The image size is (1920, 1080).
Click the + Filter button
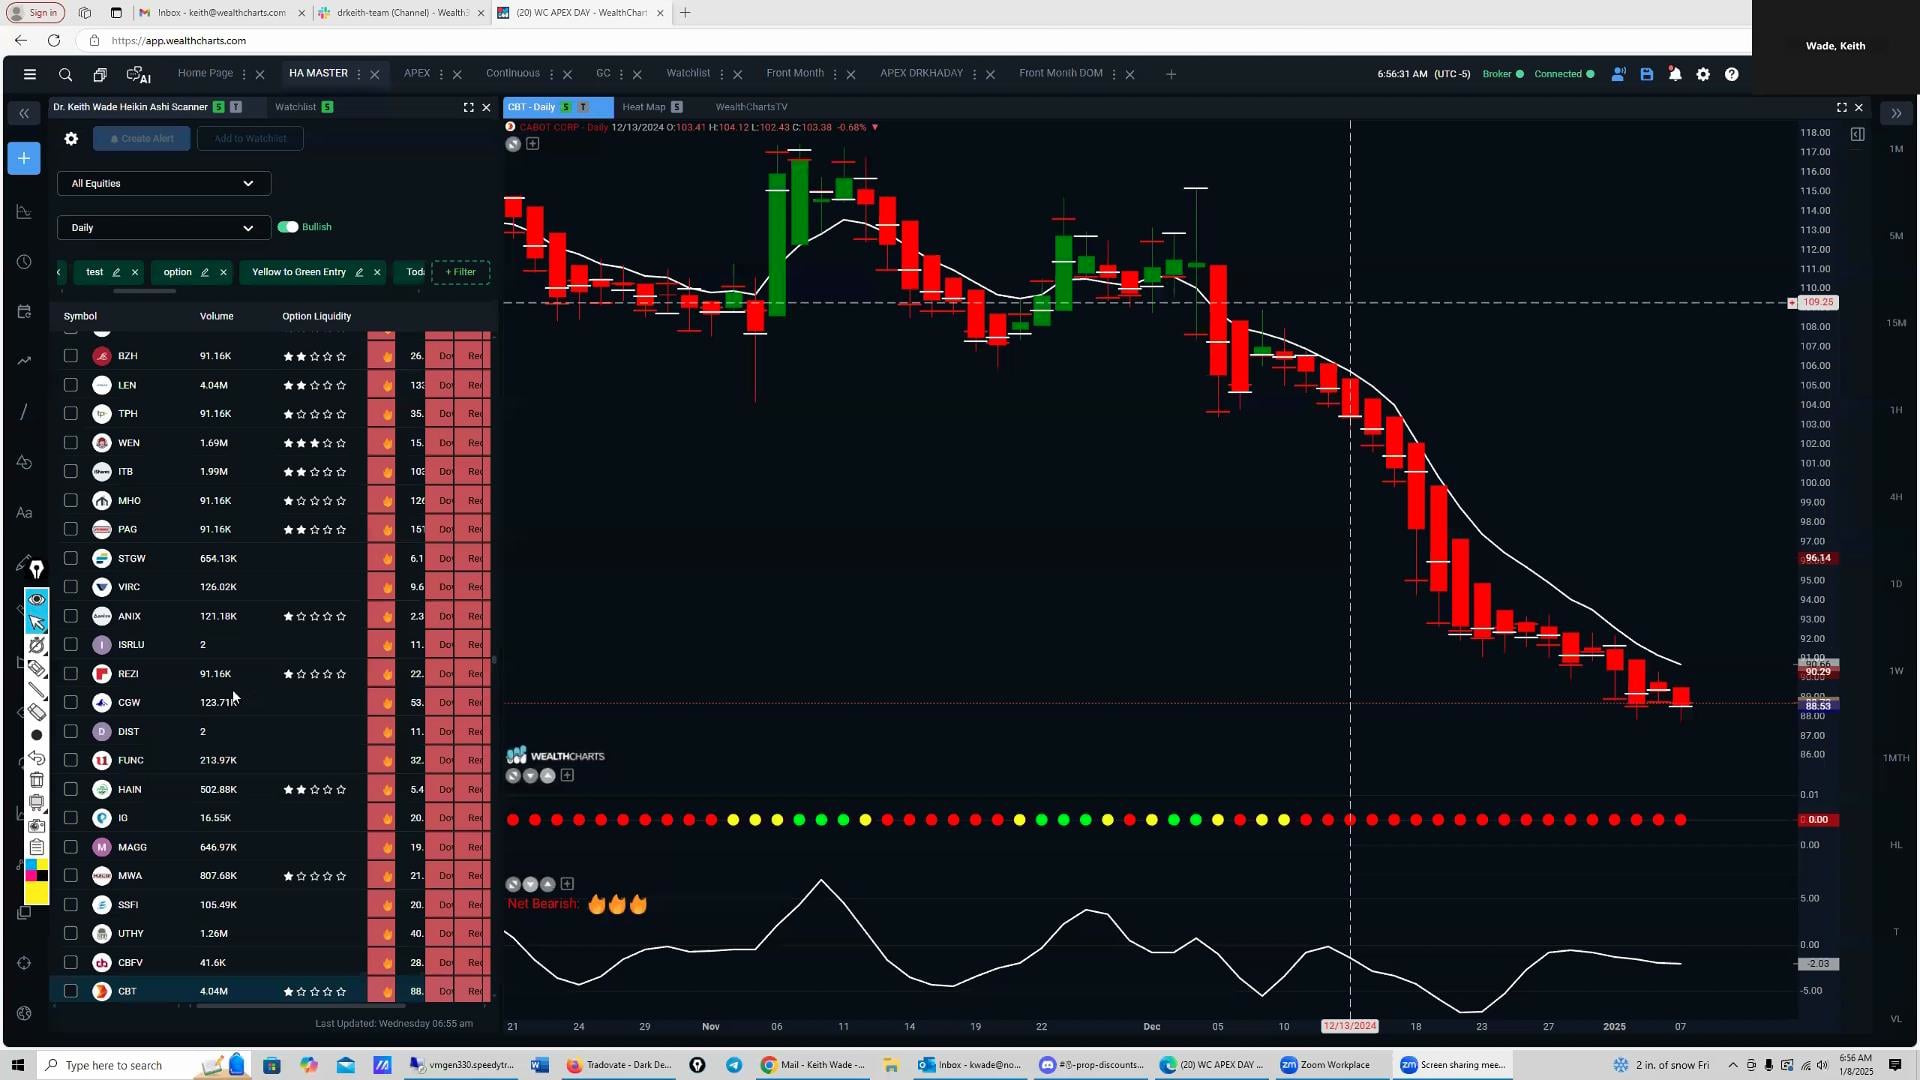click(x=460, y=272)
